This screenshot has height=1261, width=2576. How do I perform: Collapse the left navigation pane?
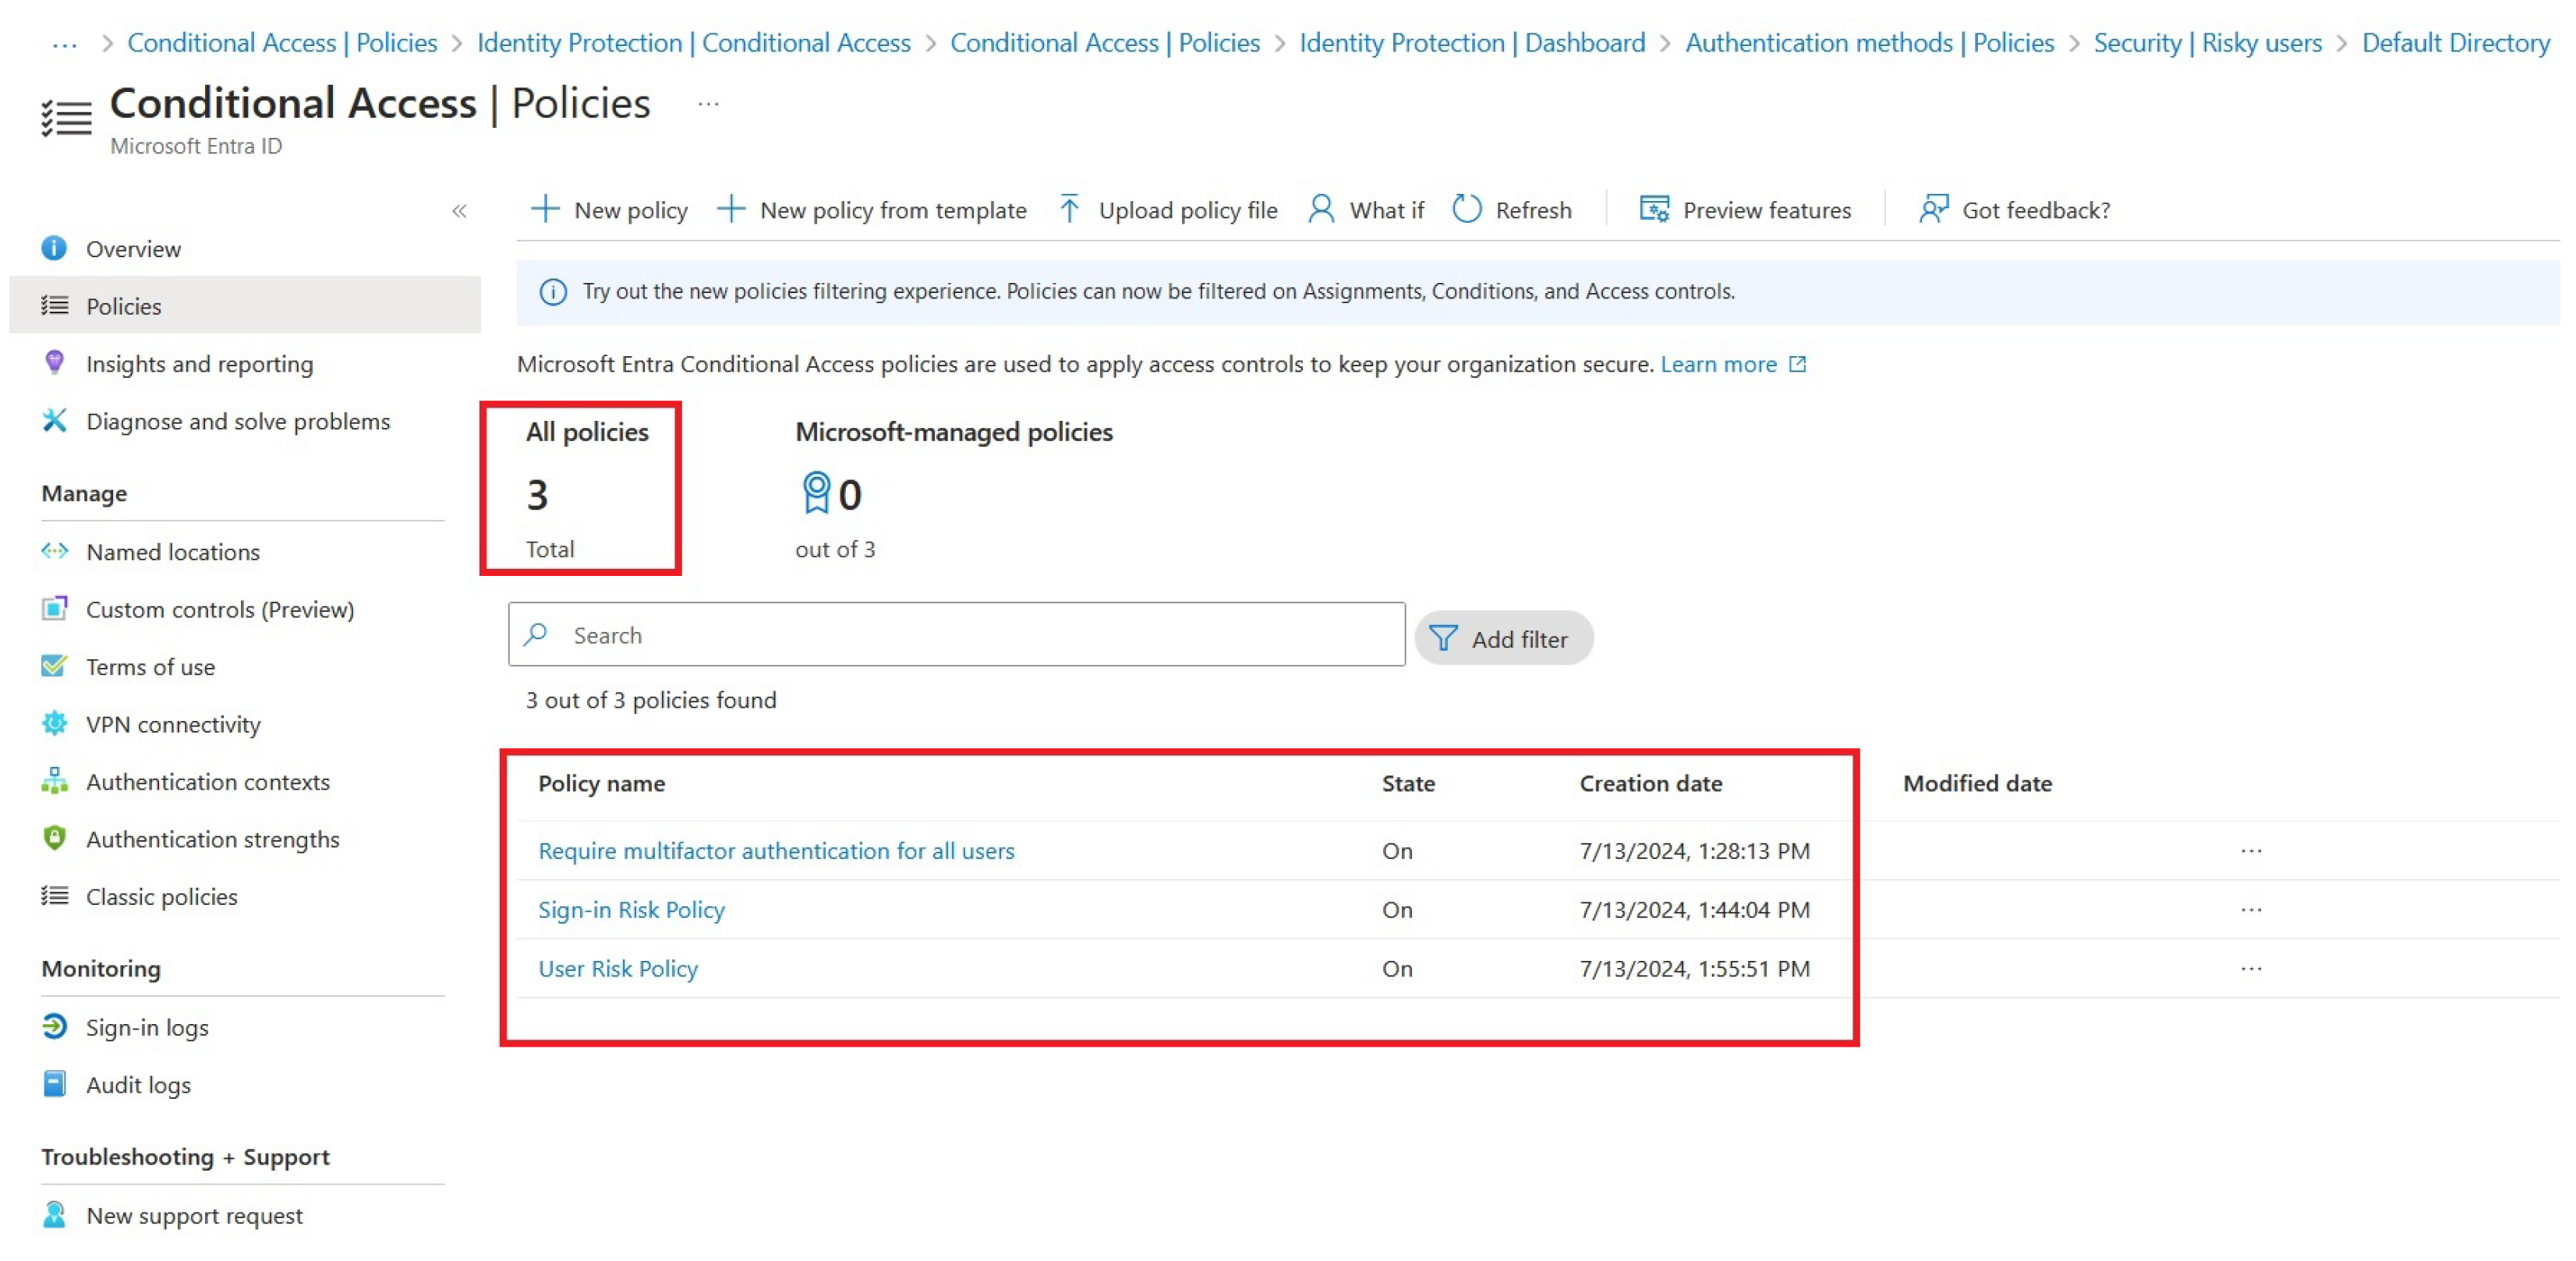pos(459,211)
